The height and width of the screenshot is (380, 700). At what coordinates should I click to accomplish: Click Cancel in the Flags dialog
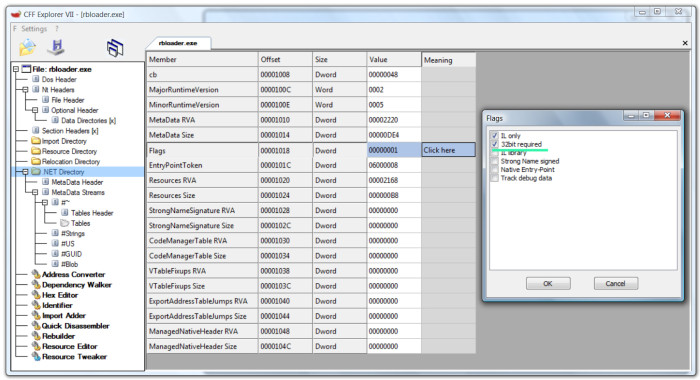tap(615, 284)
